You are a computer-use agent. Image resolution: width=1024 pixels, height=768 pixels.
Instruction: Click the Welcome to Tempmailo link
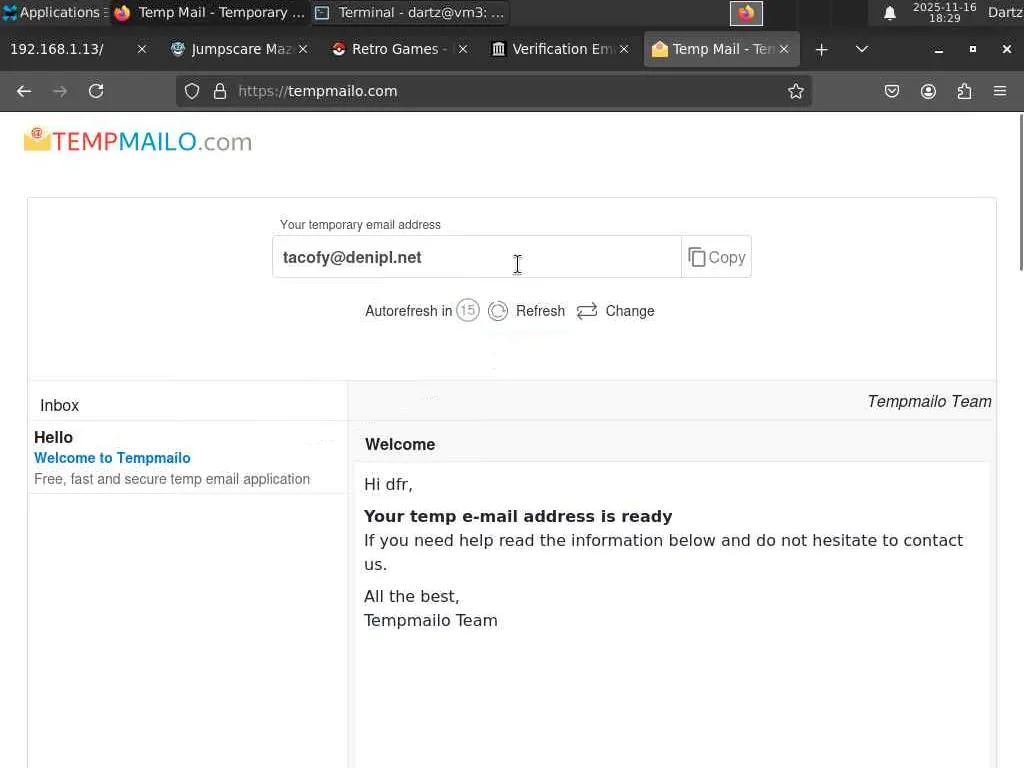coord(112,458)
